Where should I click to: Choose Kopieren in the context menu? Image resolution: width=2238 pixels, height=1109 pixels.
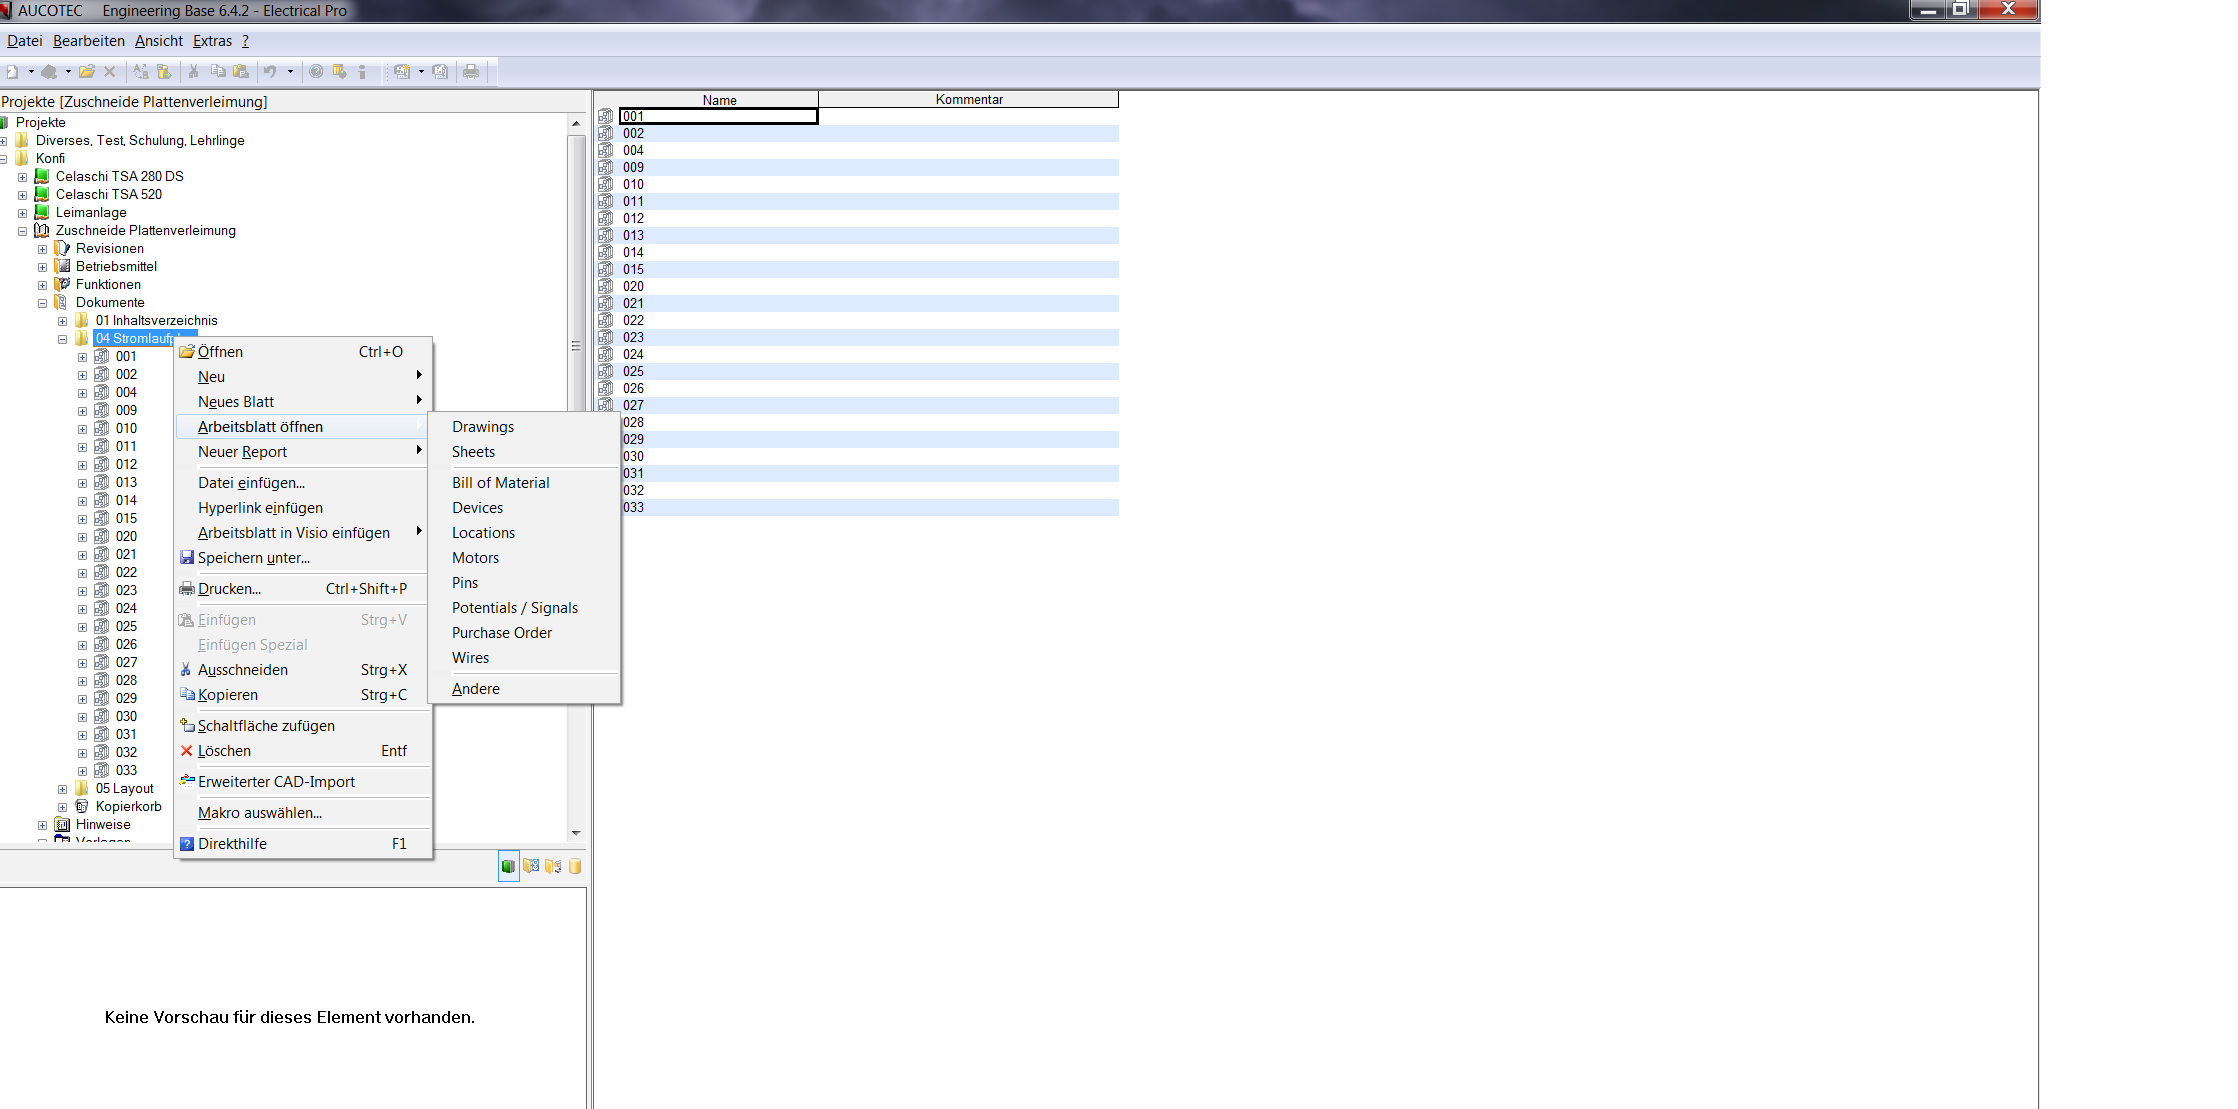(303, 695)
